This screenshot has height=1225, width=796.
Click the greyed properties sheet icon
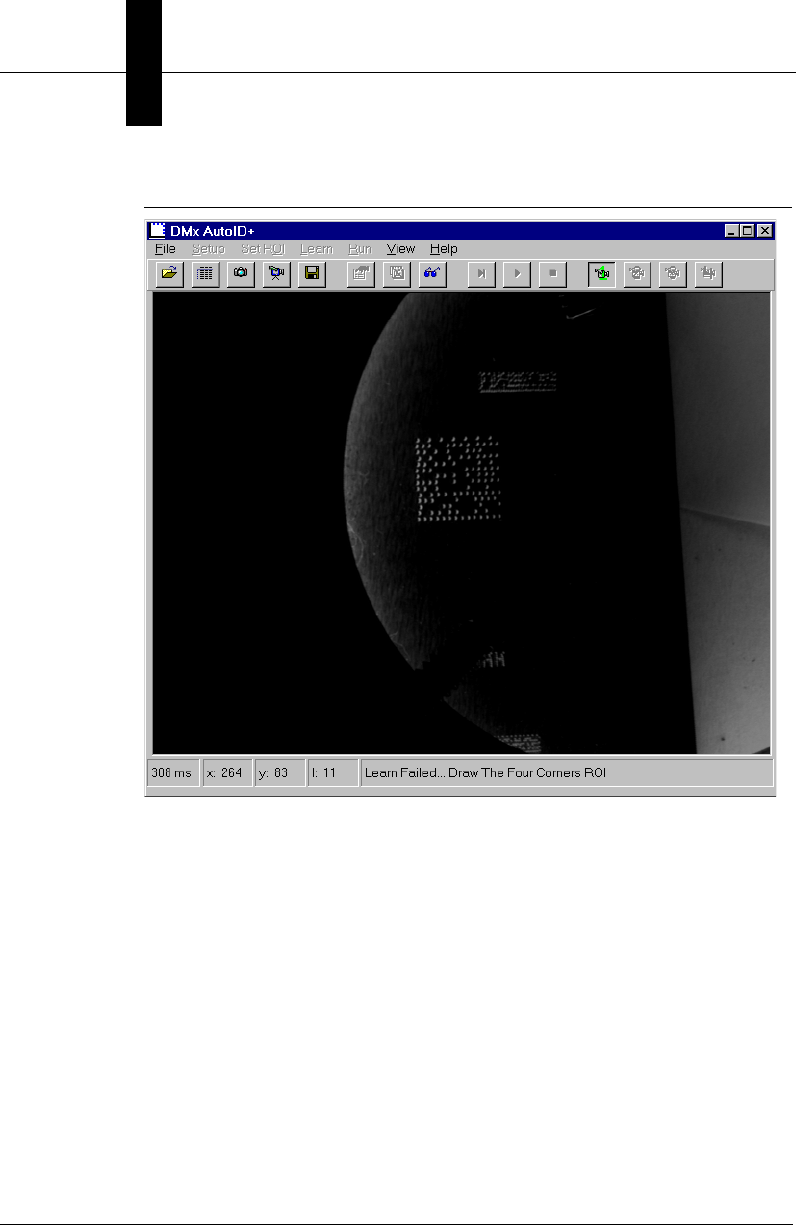click(361, 274)
